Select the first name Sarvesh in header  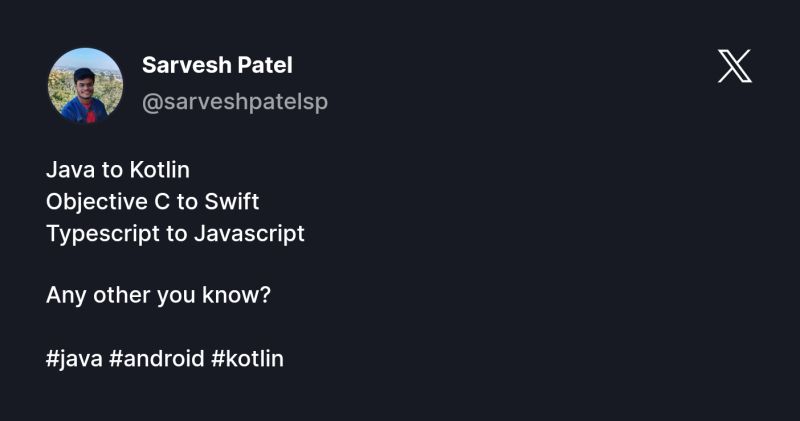187,65
